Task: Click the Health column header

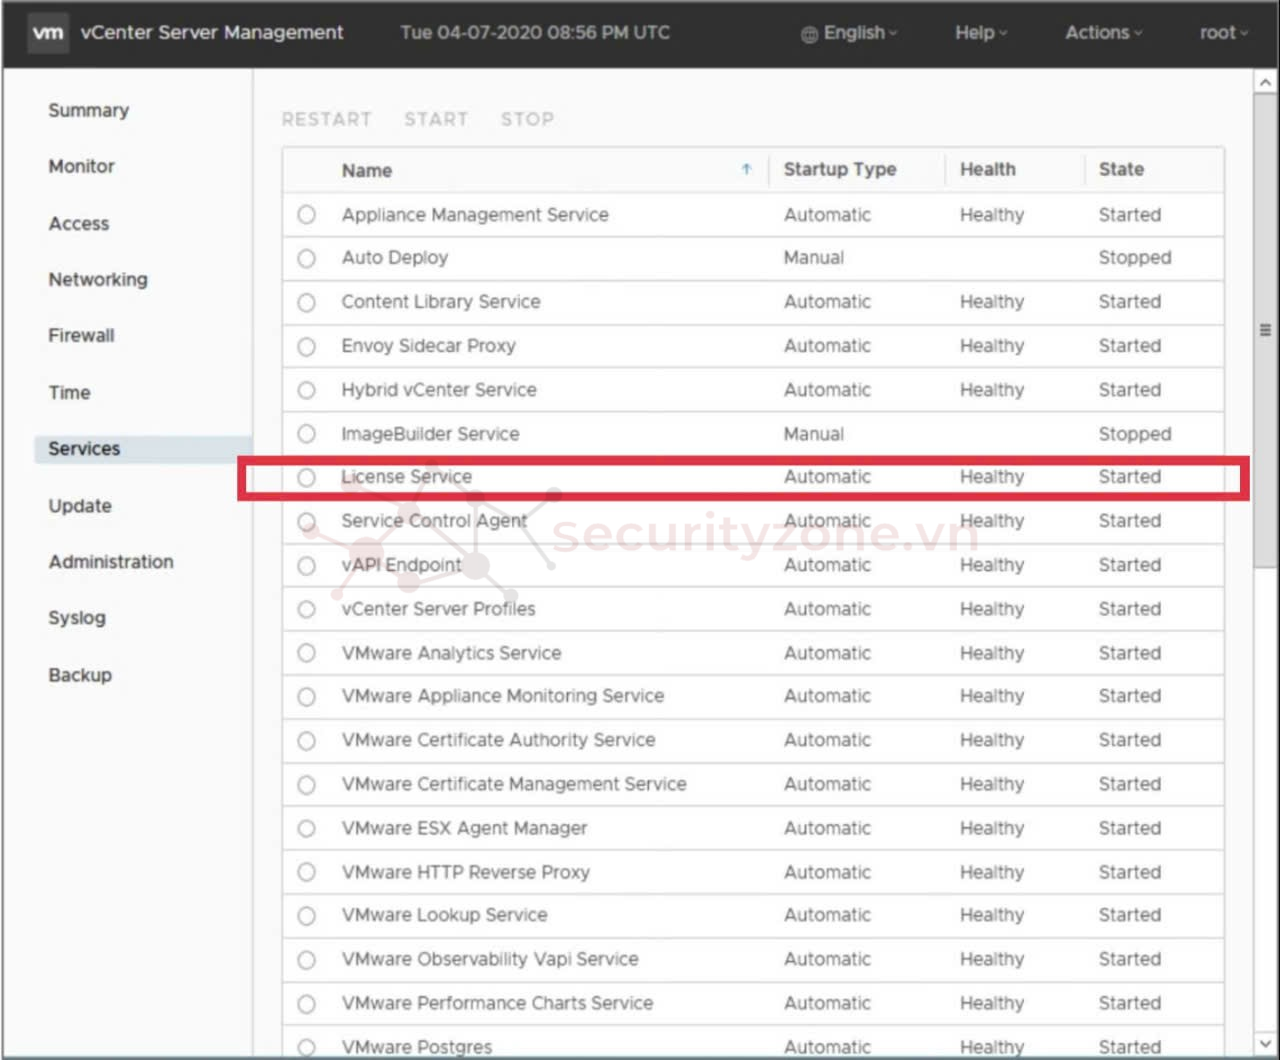Action: [987, 169]
